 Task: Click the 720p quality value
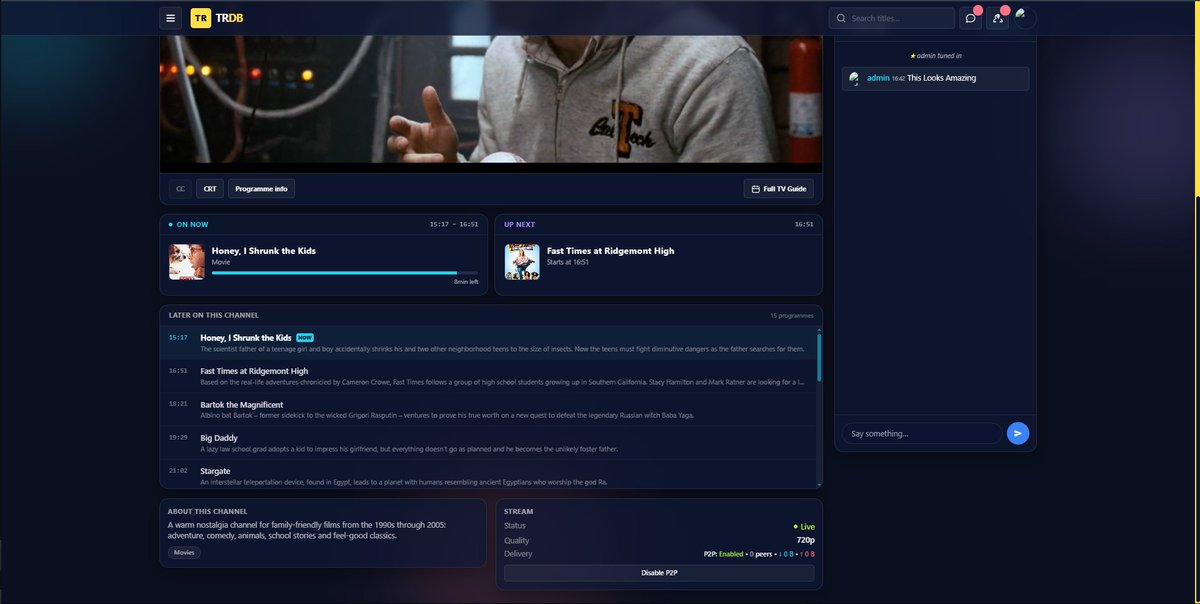805,540
